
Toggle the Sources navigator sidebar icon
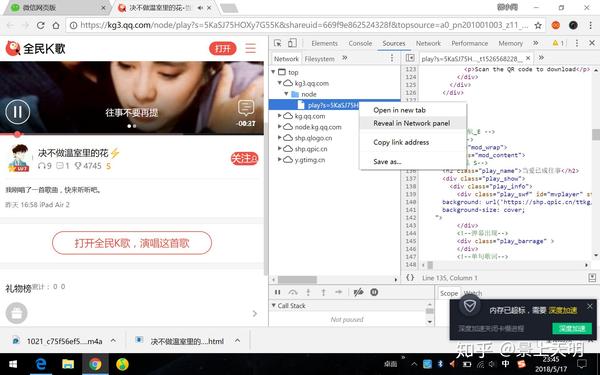(410, 58)
